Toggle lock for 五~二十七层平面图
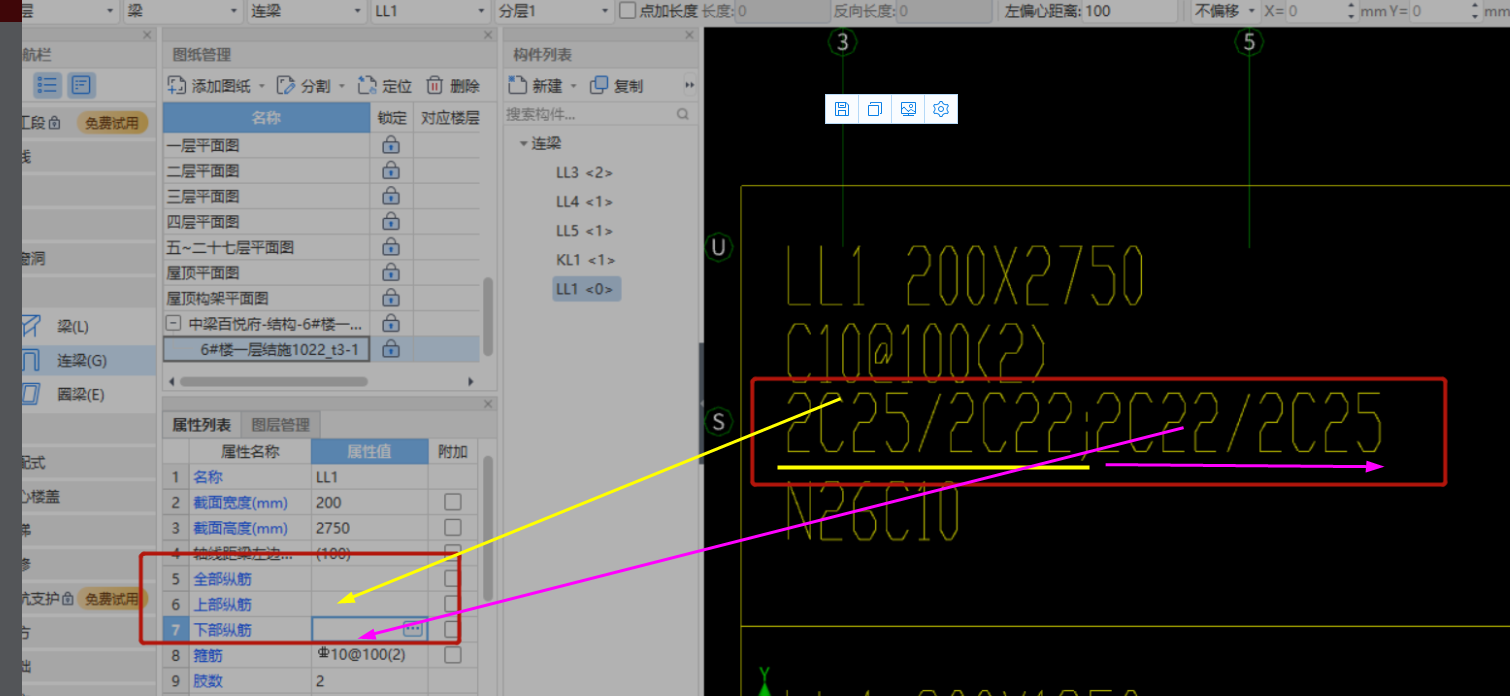The height and width of the screenshot is (696, 1510). click(391, 247)
